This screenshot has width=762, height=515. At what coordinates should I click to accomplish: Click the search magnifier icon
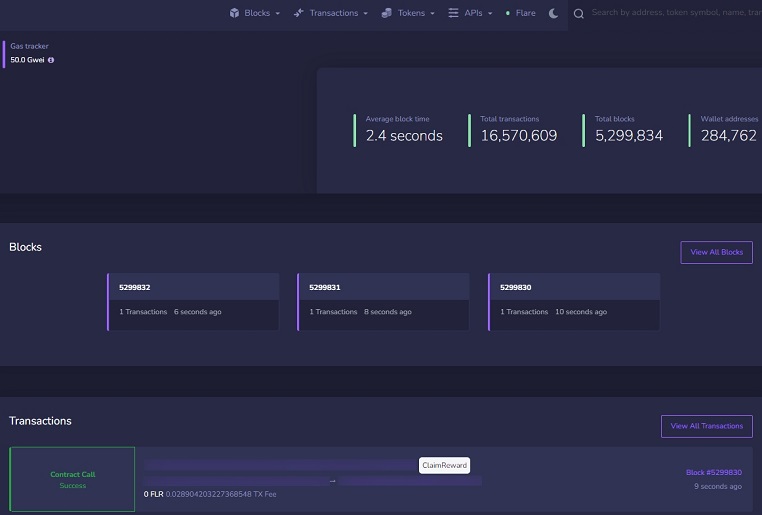578,14
